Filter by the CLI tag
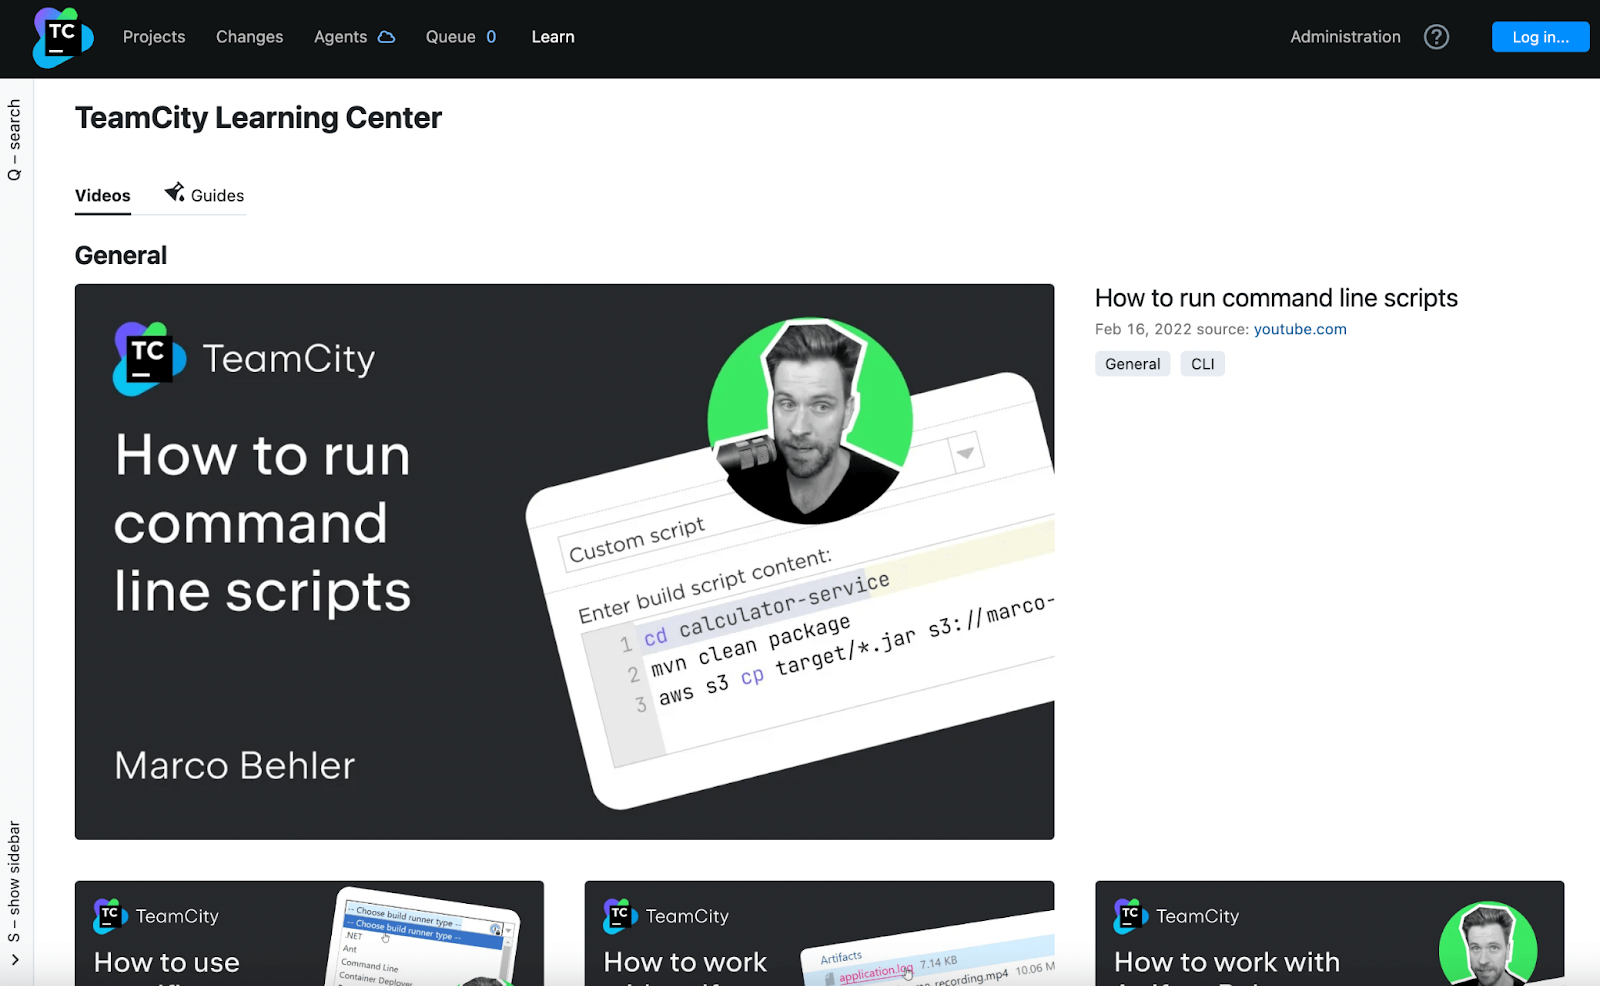The width and height of the screenshot is (1600, 986). coord(1203,364)
